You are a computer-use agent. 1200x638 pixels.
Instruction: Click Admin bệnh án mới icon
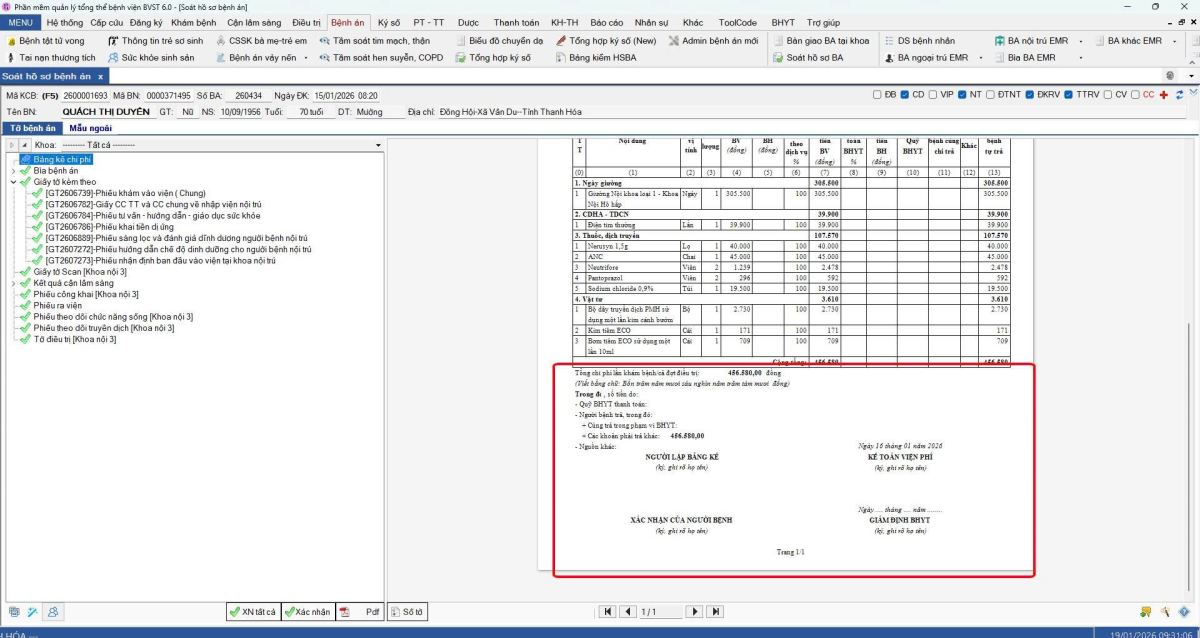(x=673, y=41)
